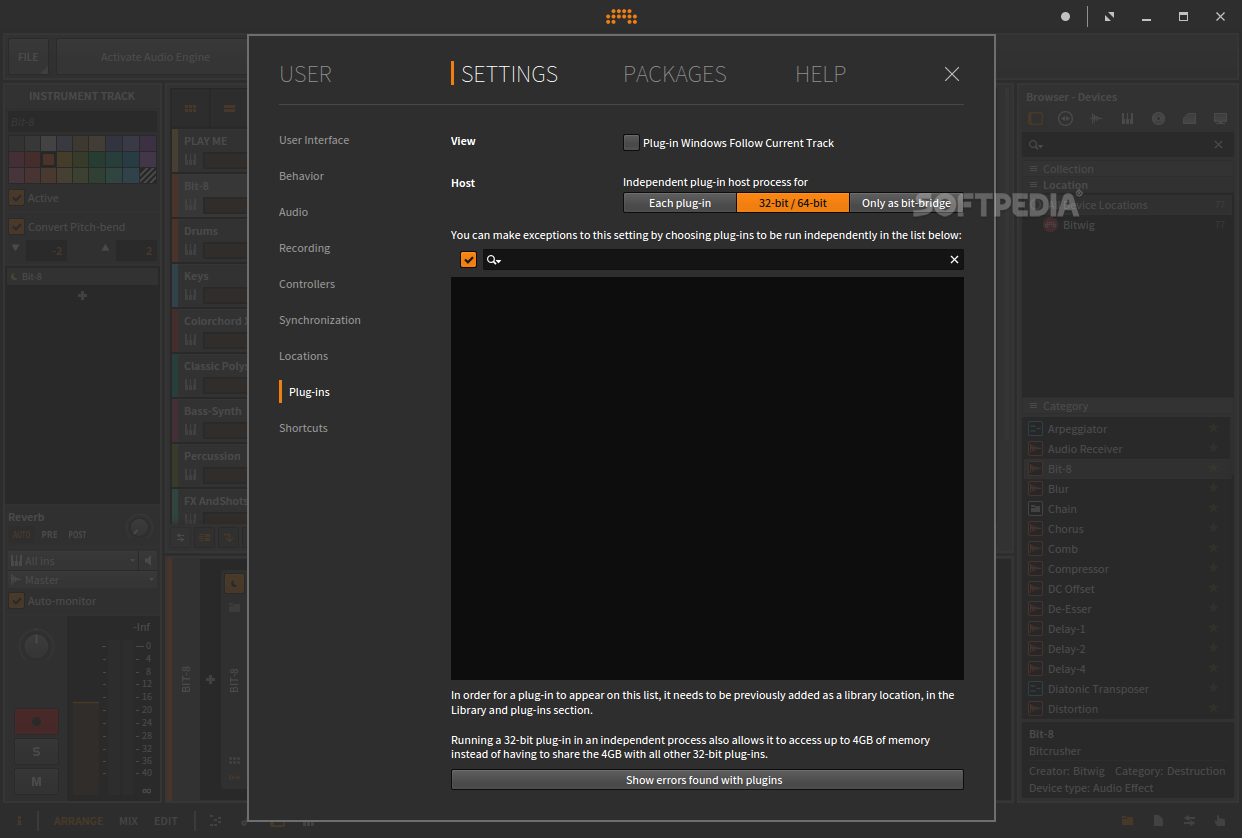Click Show errors found with plugins
Screen dimensions: 1242x838
(707, 780)
